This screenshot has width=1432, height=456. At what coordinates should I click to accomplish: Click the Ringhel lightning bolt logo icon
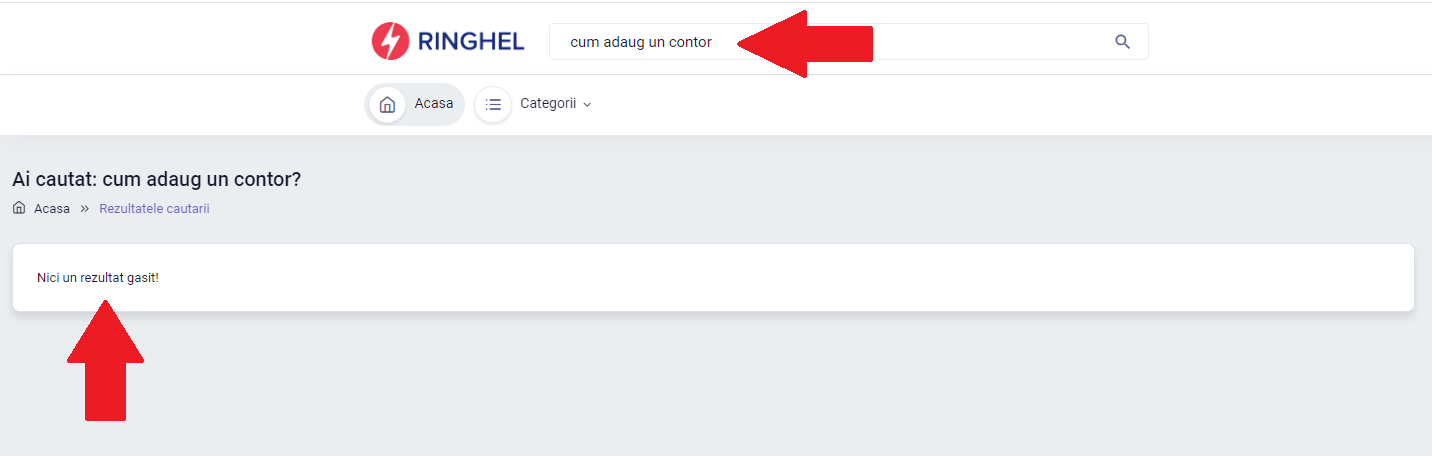pyautogui.click(x=390, y=41)
